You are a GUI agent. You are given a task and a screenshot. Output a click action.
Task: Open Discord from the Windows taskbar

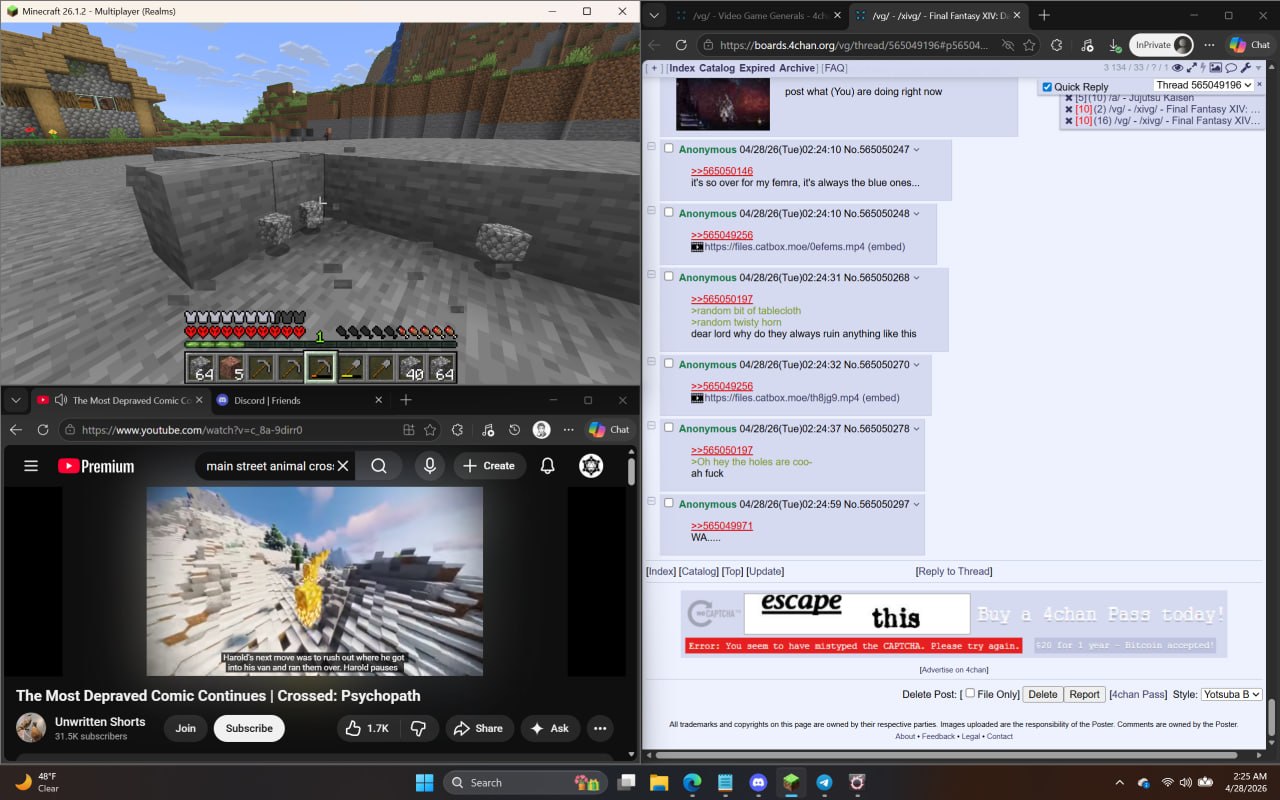(x=758, y=782)
